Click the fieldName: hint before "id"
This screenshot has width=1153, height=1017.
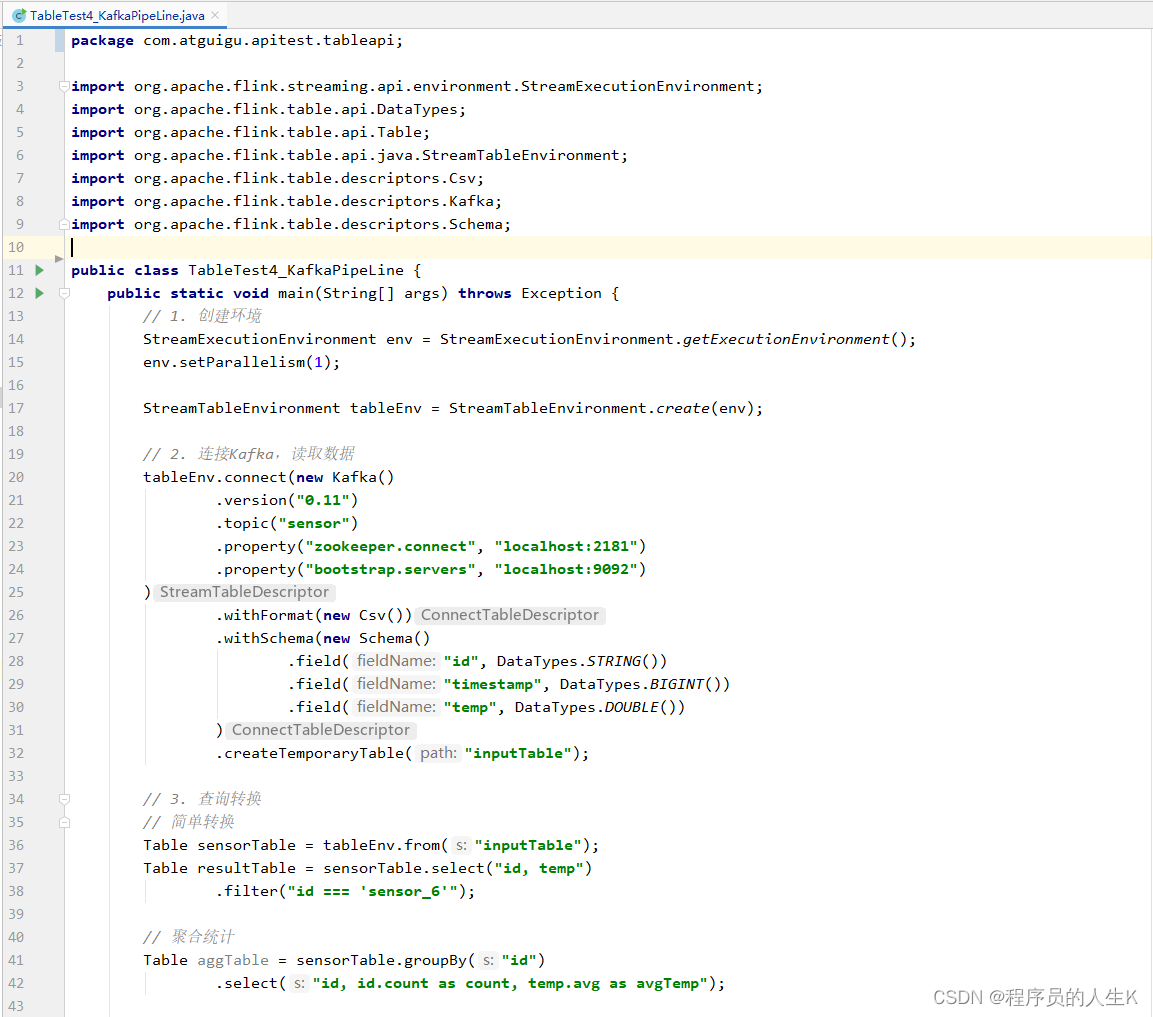pyautogui.click(x=396, y=661)
